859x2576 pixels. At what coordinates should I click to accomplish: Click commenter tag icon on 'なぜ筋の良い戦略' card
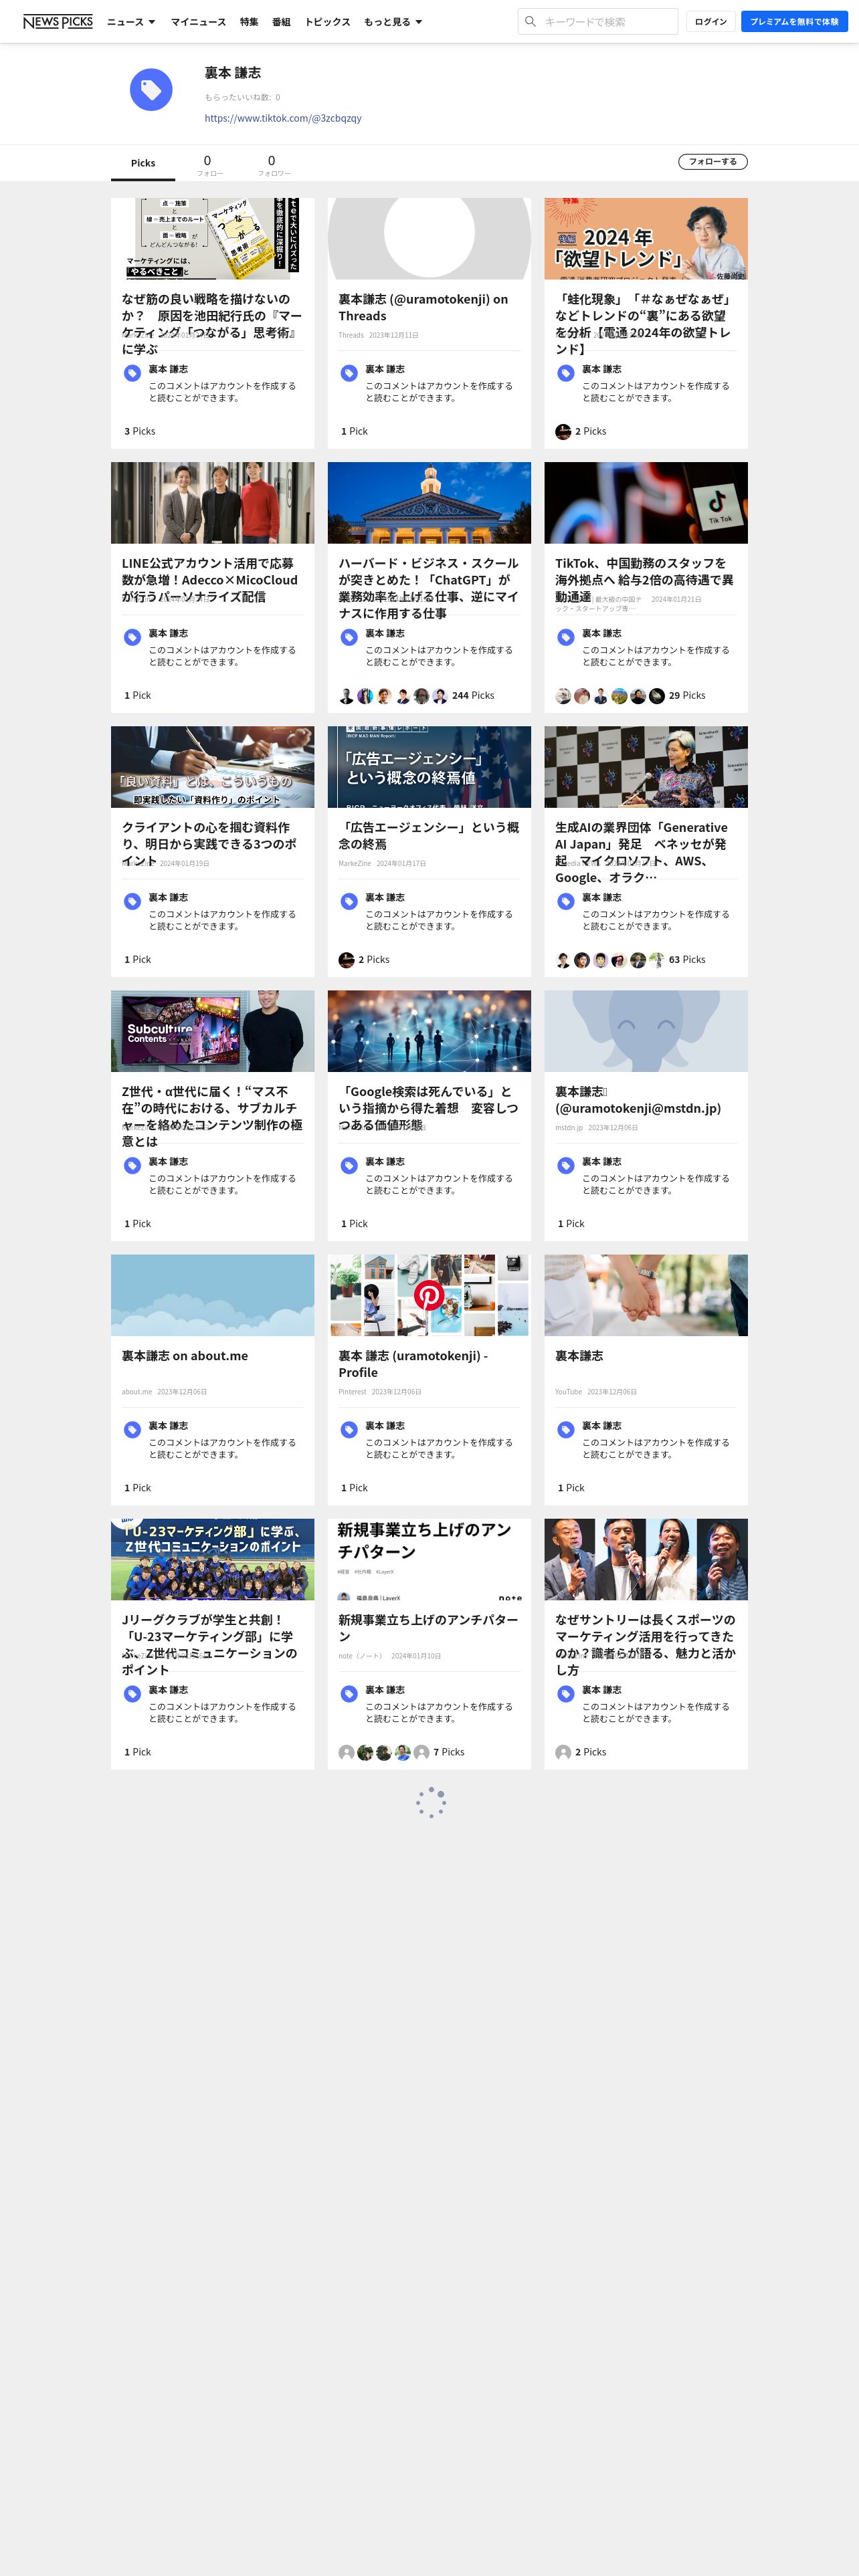click(x=132, y=373)
